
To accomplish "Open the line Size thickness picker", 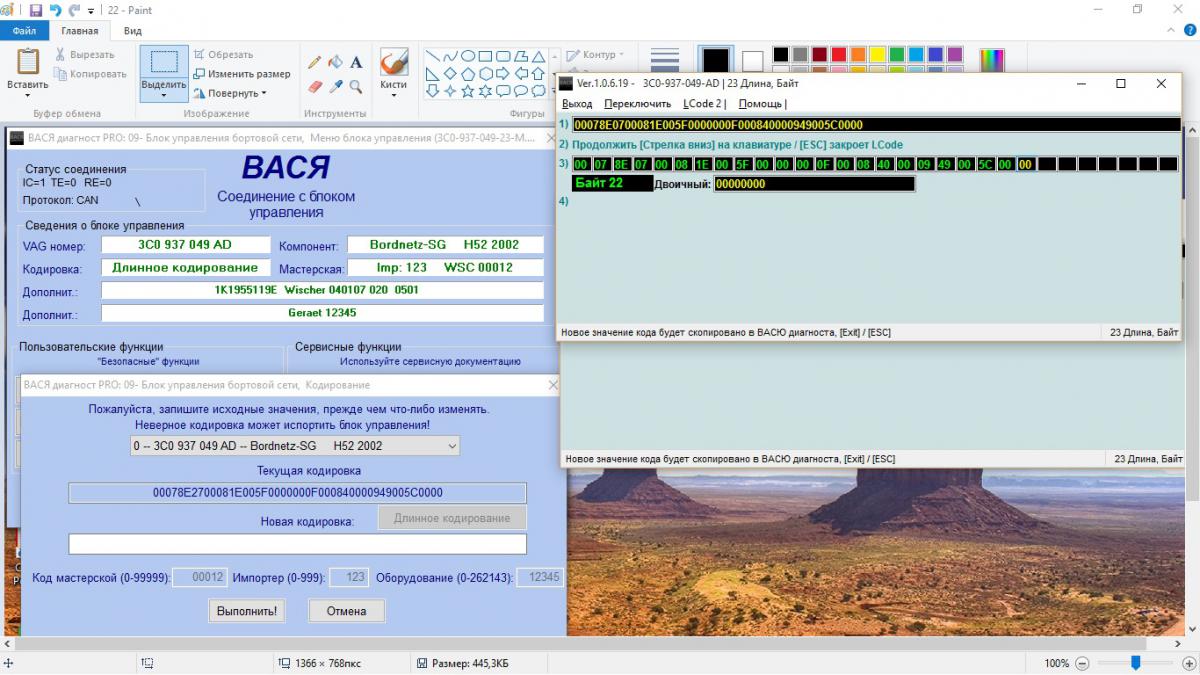I will pos(665,62).
